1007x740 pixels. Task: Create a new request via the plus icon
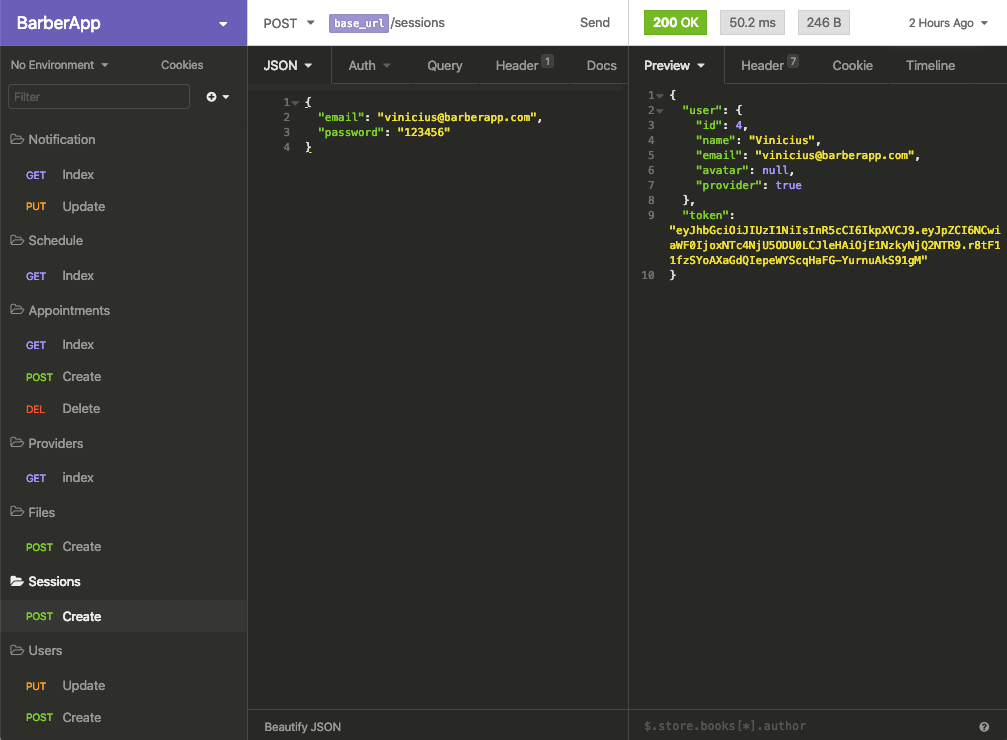pyautogui.click(x=210, y=96)
